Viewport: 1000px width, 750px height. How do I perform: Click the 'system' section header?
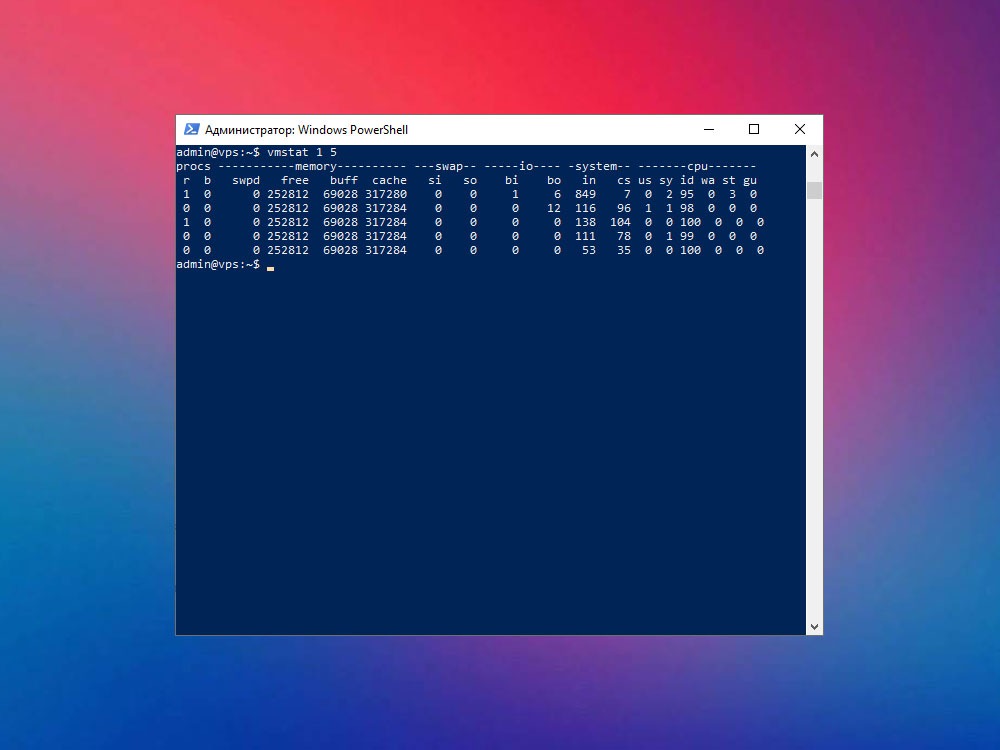(x=596, y=166)
